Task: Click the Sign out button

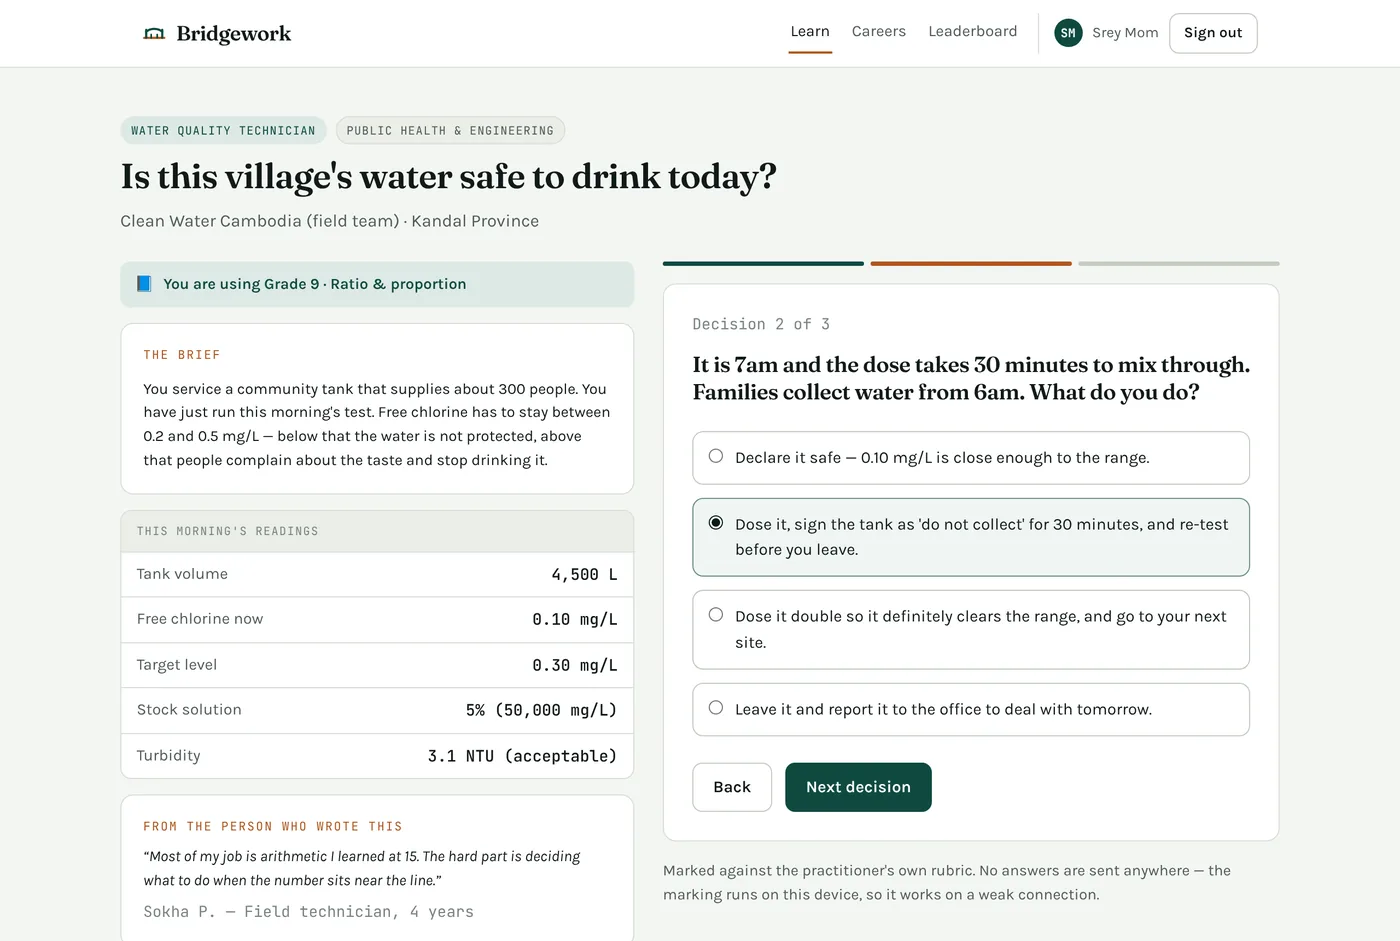Action: tap(1213, 33)
